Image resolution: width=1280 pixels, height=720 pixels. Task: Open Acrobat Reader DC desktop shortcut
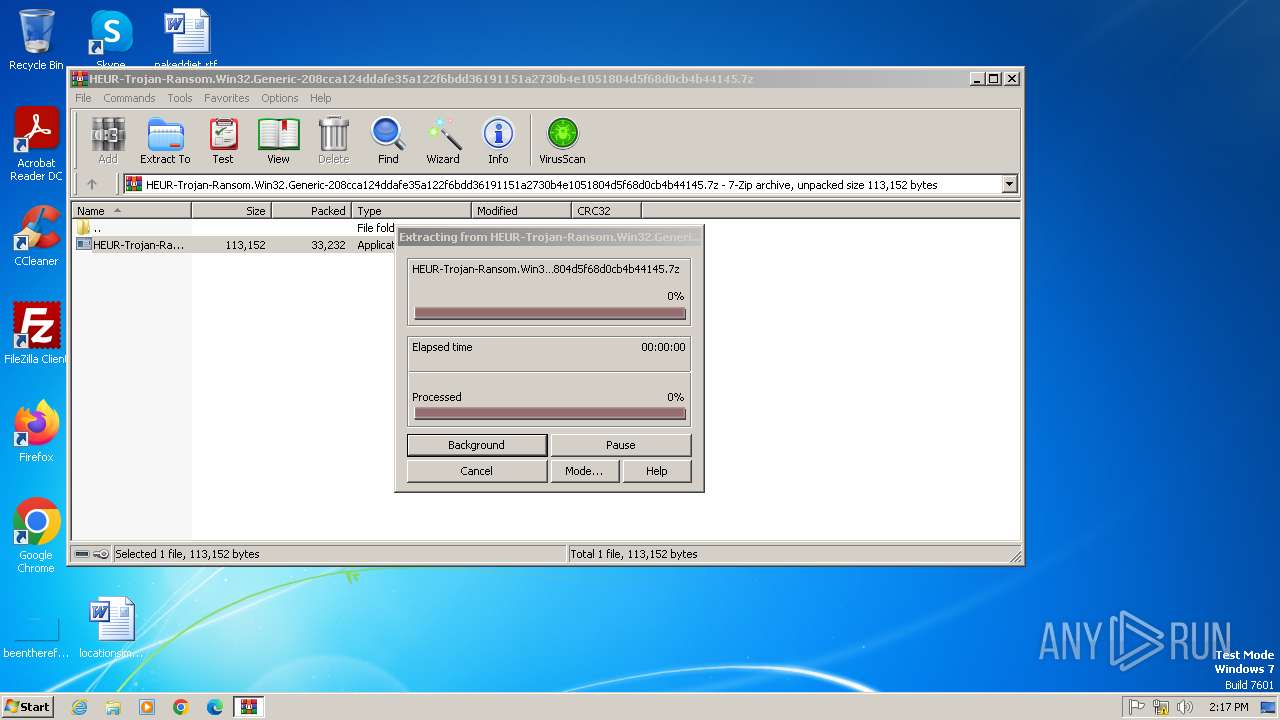tap(36, 145)
